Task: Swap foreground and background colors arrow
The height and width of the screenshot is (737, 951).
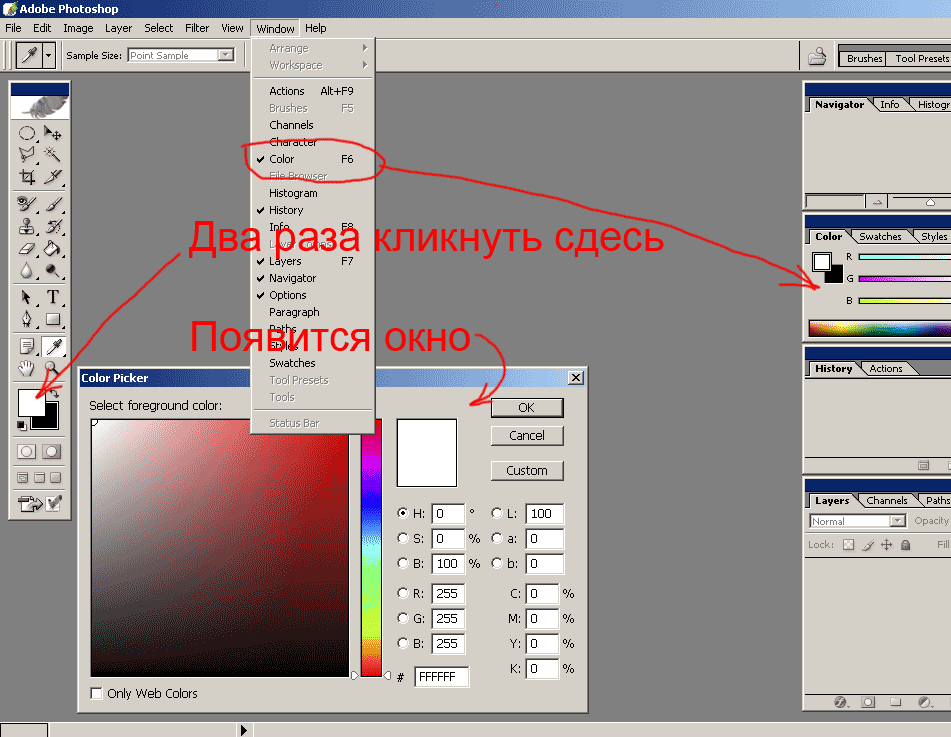Action: [x=55, y=394]
